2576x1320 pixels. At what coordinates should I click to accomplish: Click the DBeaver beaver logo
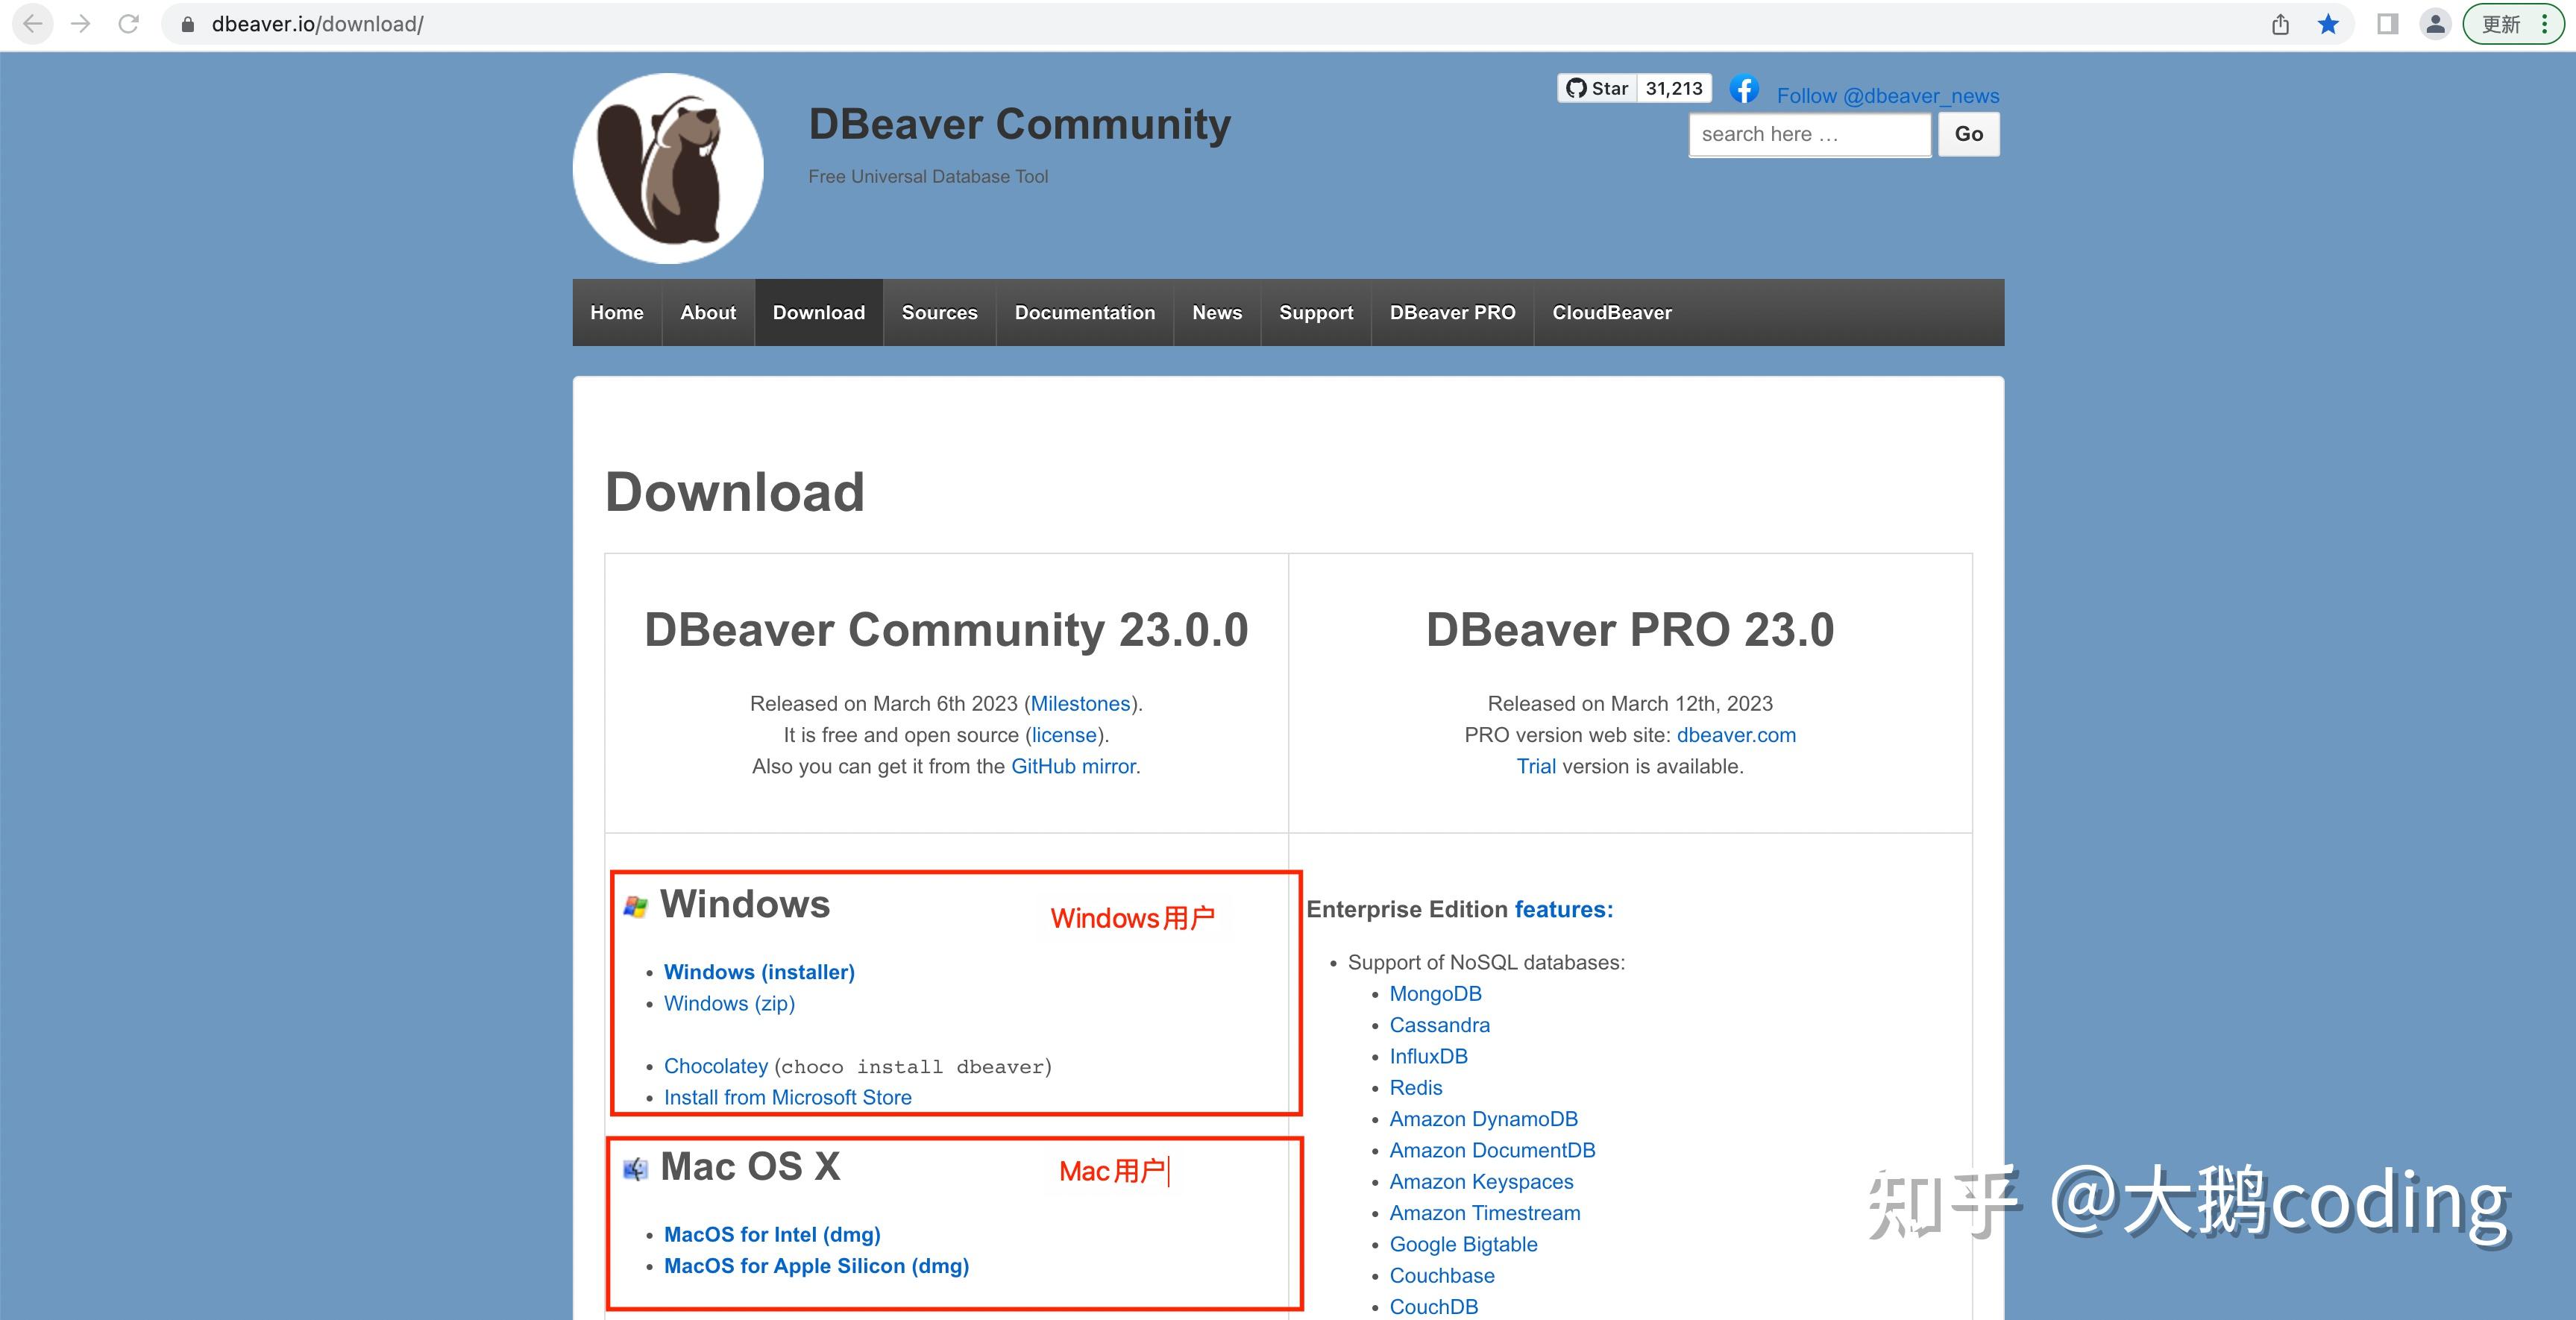(x=668, y=168)
